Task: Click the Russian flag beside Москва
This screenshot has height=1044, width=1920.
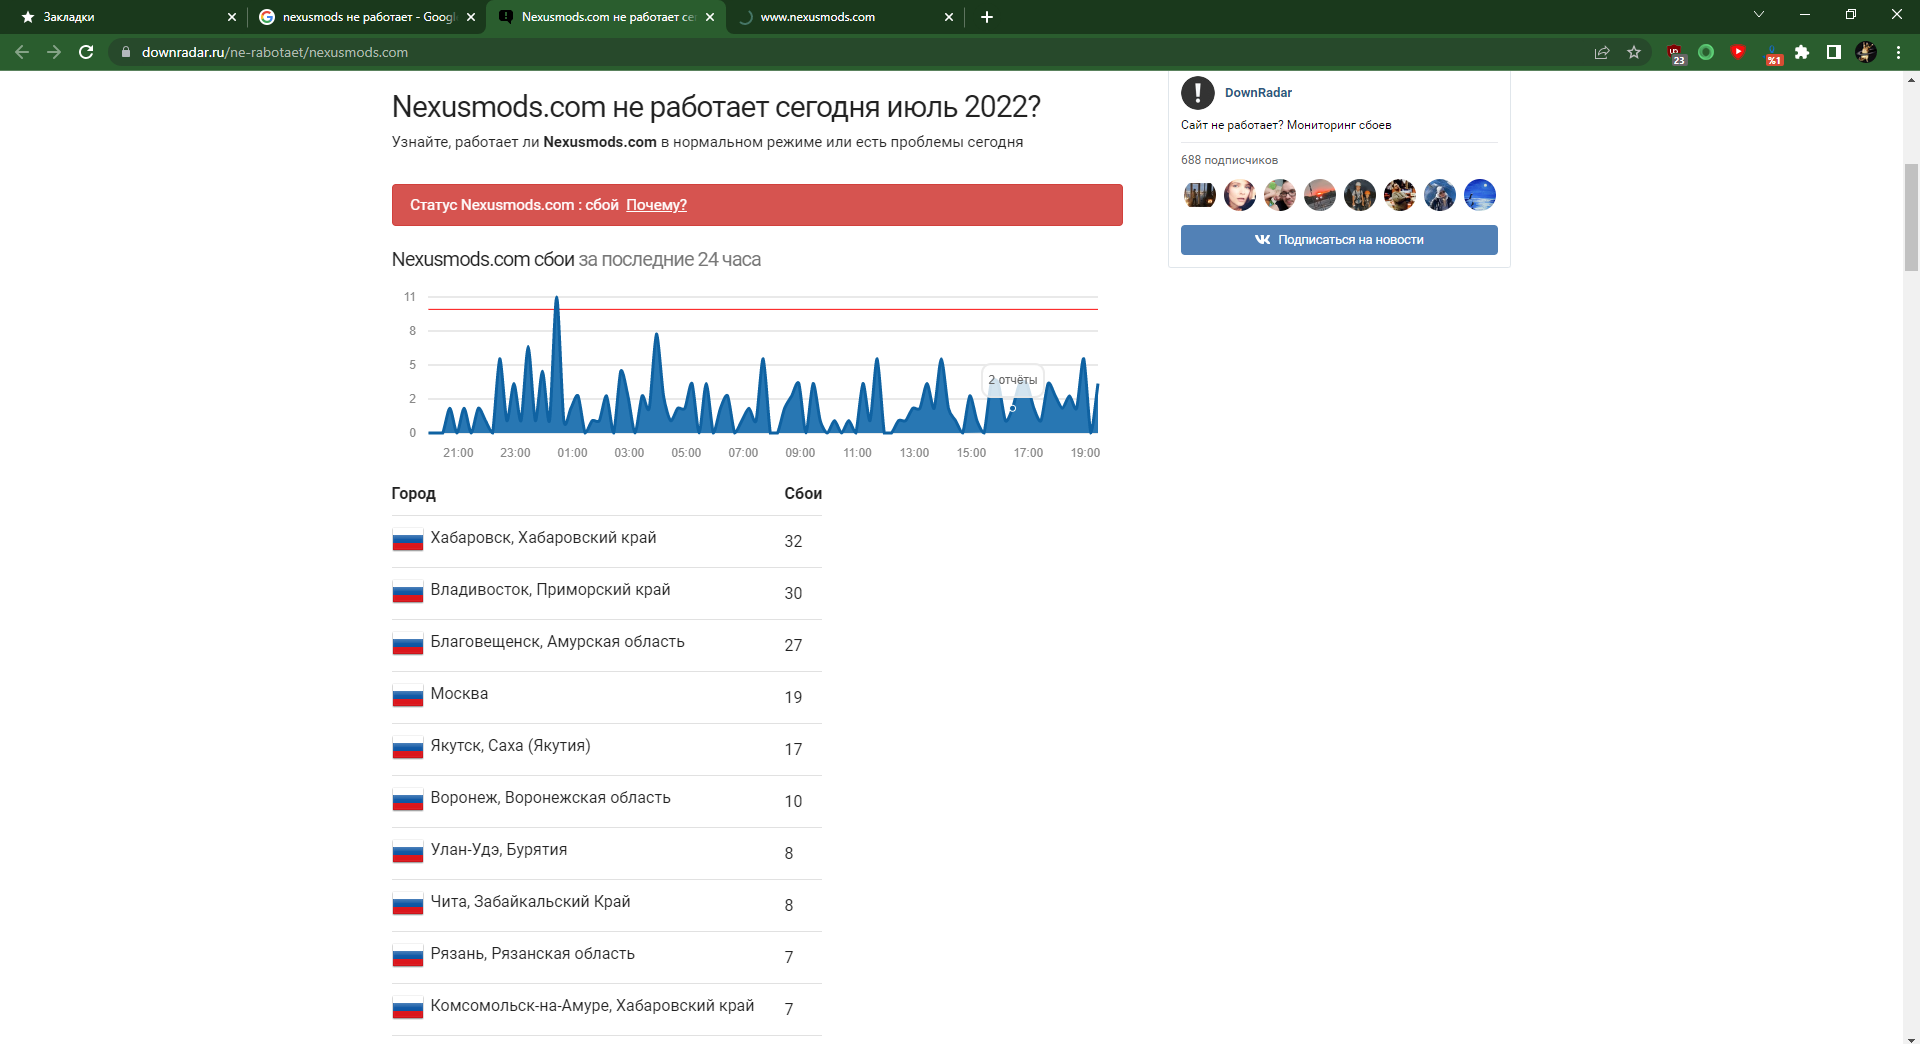Action: [x=408, y=696]
